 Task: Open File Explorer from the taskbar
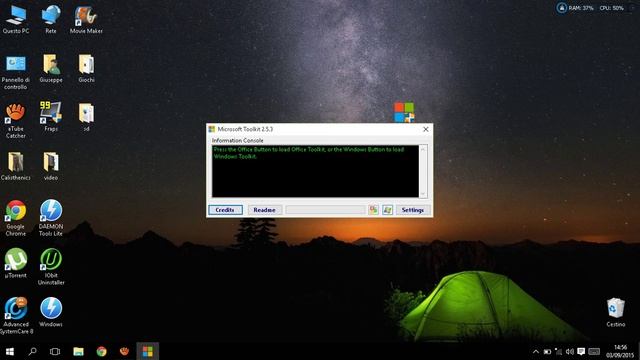coord(78,351)
